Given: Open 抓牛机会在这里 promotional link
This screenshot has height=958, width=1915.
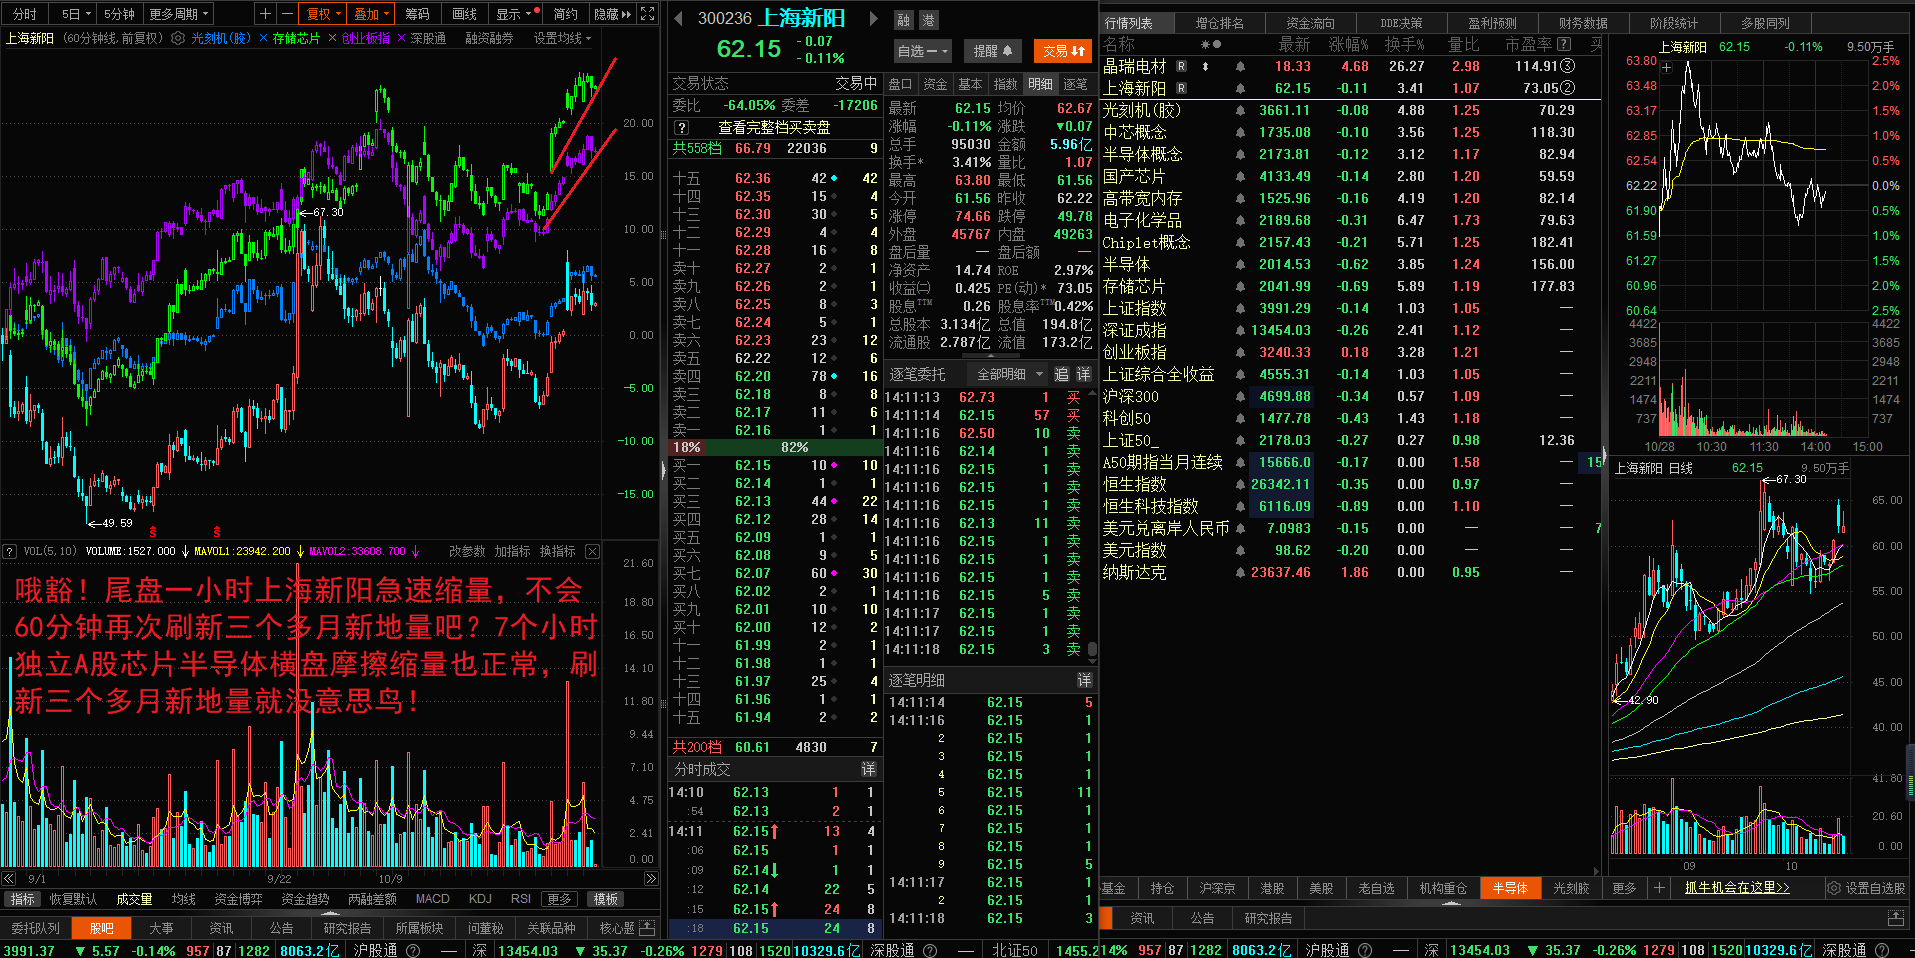Looking at the screenshot, I should [1737, 888].
